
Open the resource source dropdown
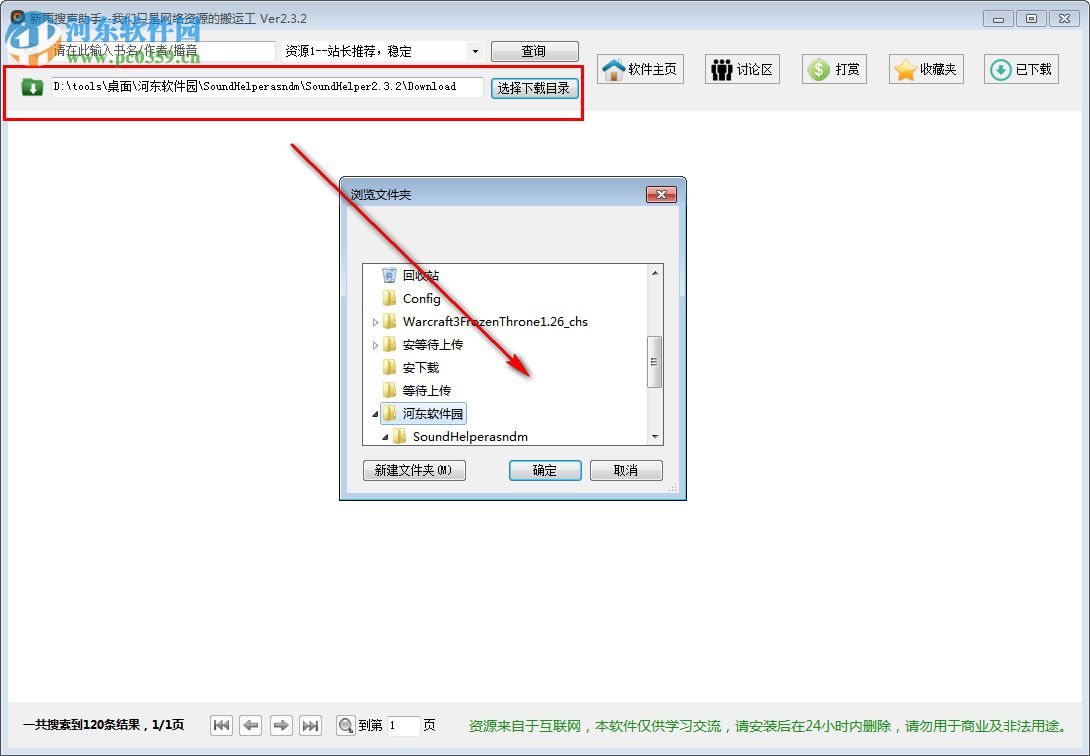[475, 51]
